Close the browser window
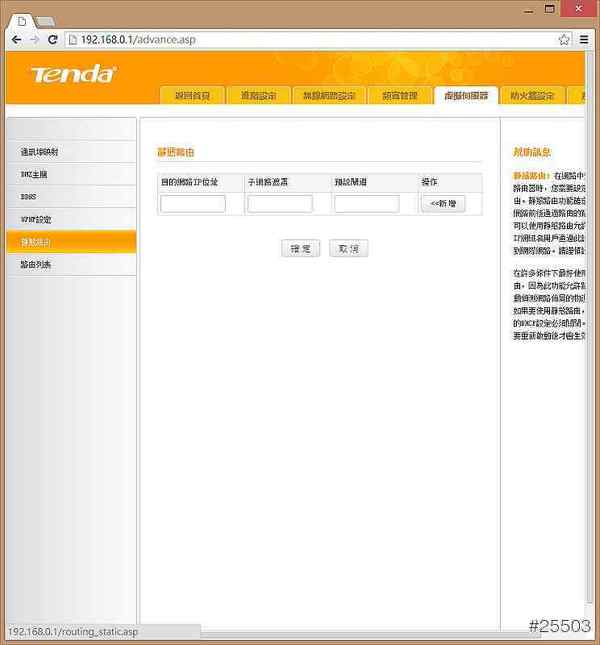The width and height of the screenshot is (600, 645). click(x=578, y=9)
